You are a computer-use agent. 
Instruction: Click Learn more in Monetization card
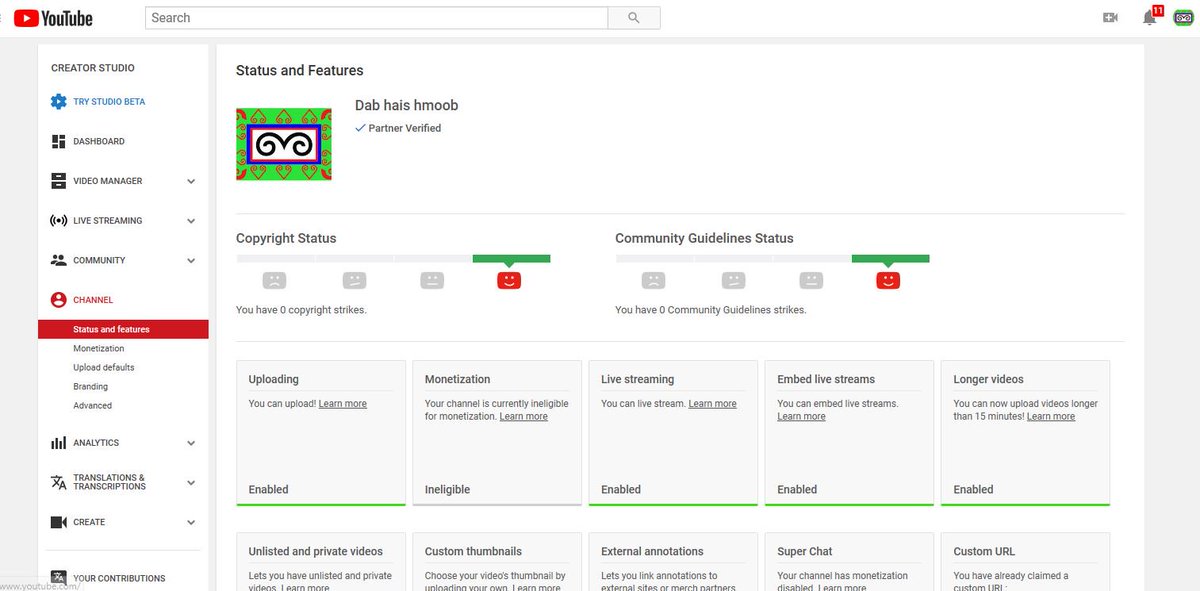pos(524,416)
